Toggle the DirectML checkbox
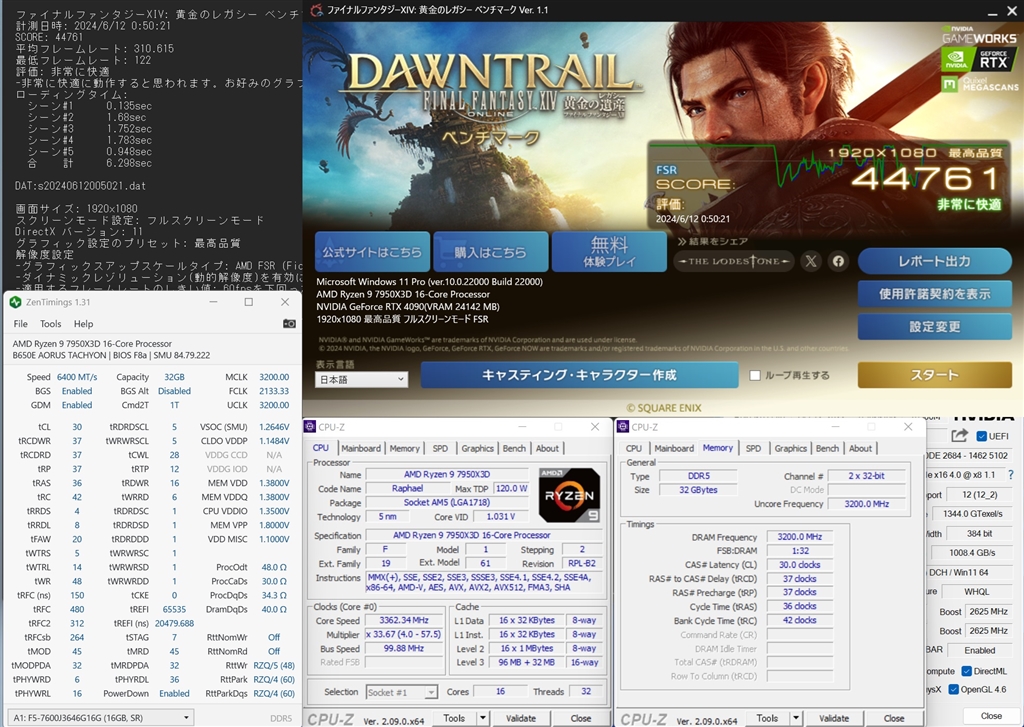 [967, 670]
